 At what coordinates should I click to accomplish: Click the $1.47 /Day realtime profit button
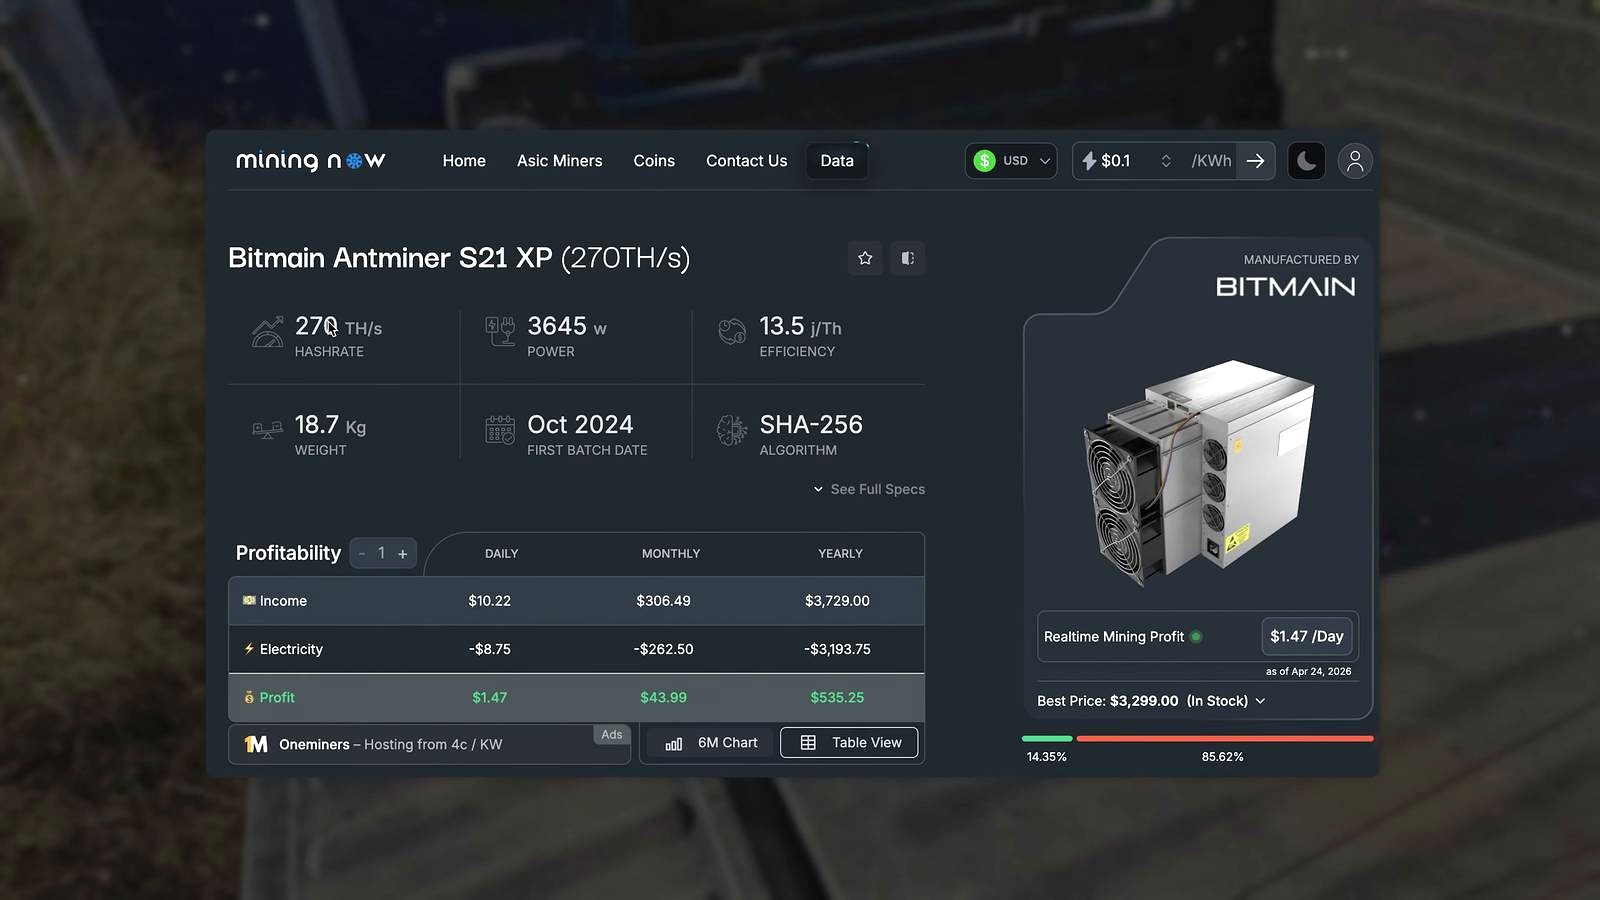point(1306,636)
